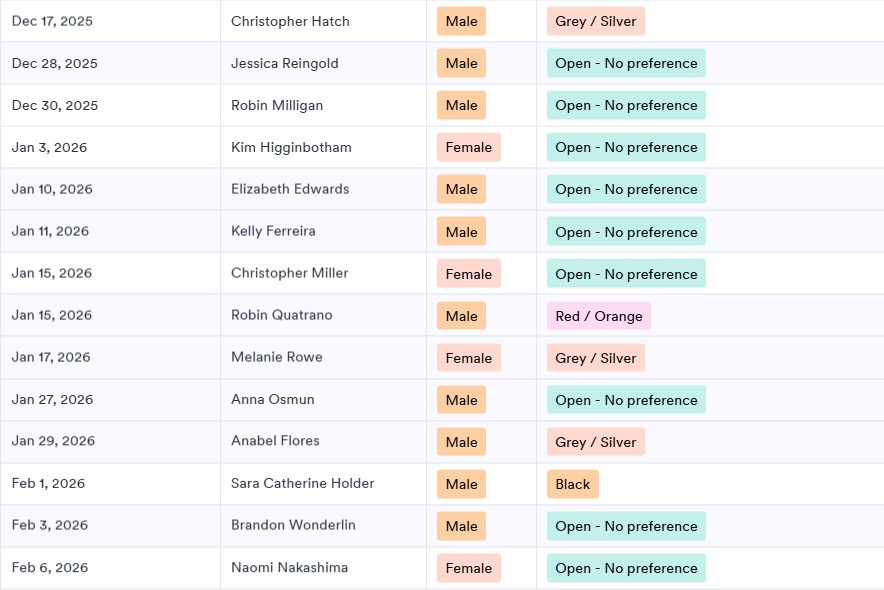Click the Jan 27, 2026 date cell
The width and height of the screenshot is (884, 590).
coord(52,400)
